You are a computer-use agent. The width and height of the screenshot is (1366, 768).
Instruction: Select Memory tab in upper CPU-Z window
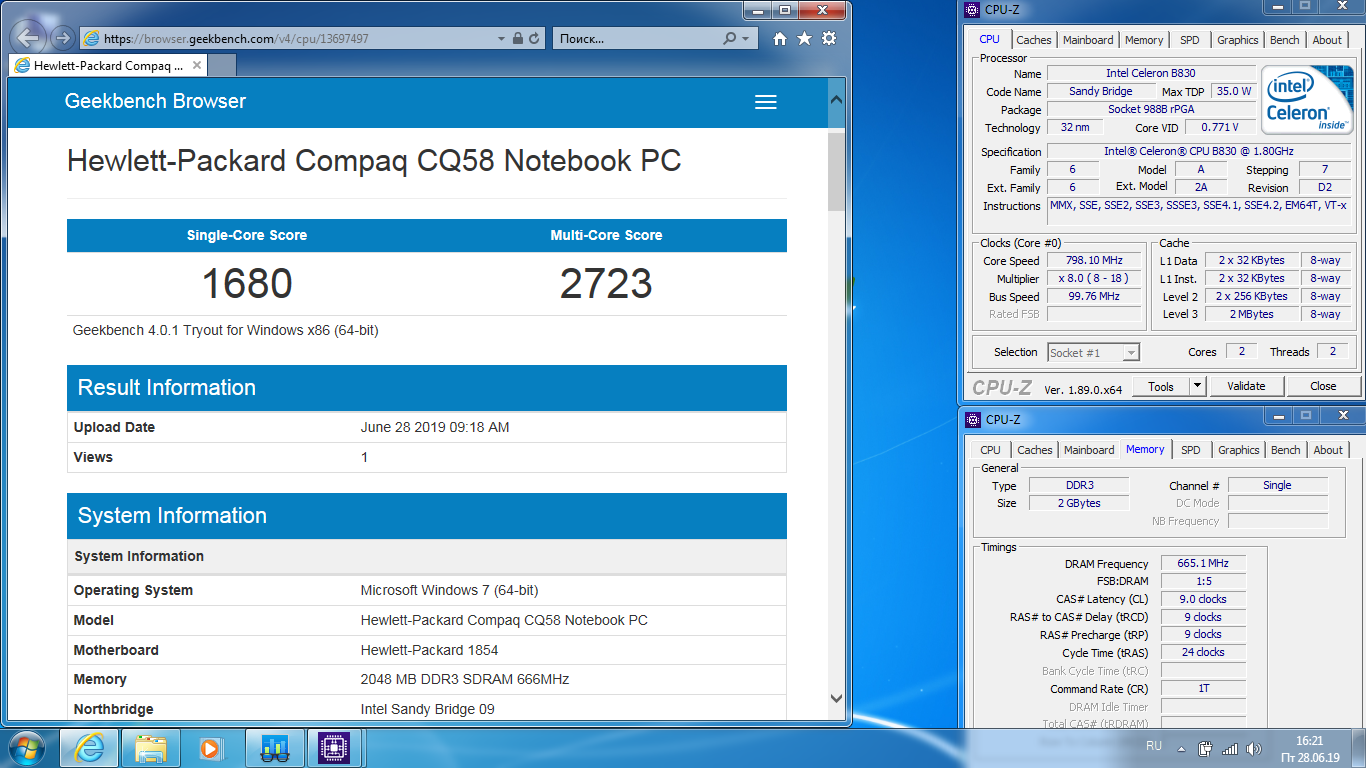(x=1144, y=40)
